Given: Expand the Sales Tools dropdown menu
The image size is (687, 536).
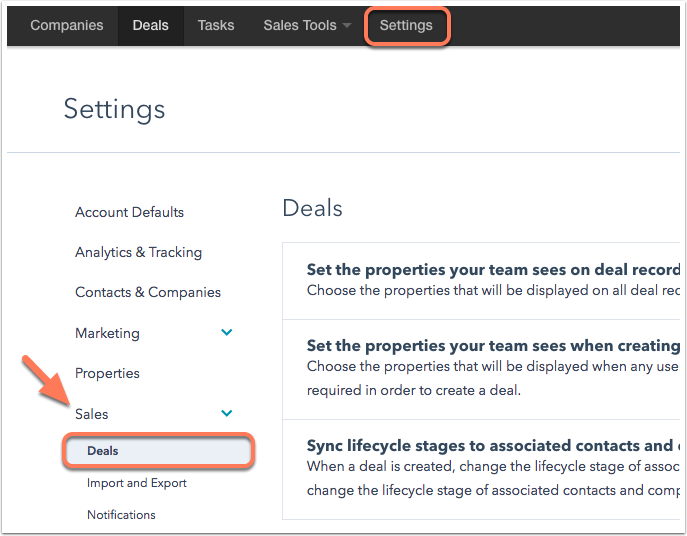Looking at the screenshot, I should [x=307, y=25].
